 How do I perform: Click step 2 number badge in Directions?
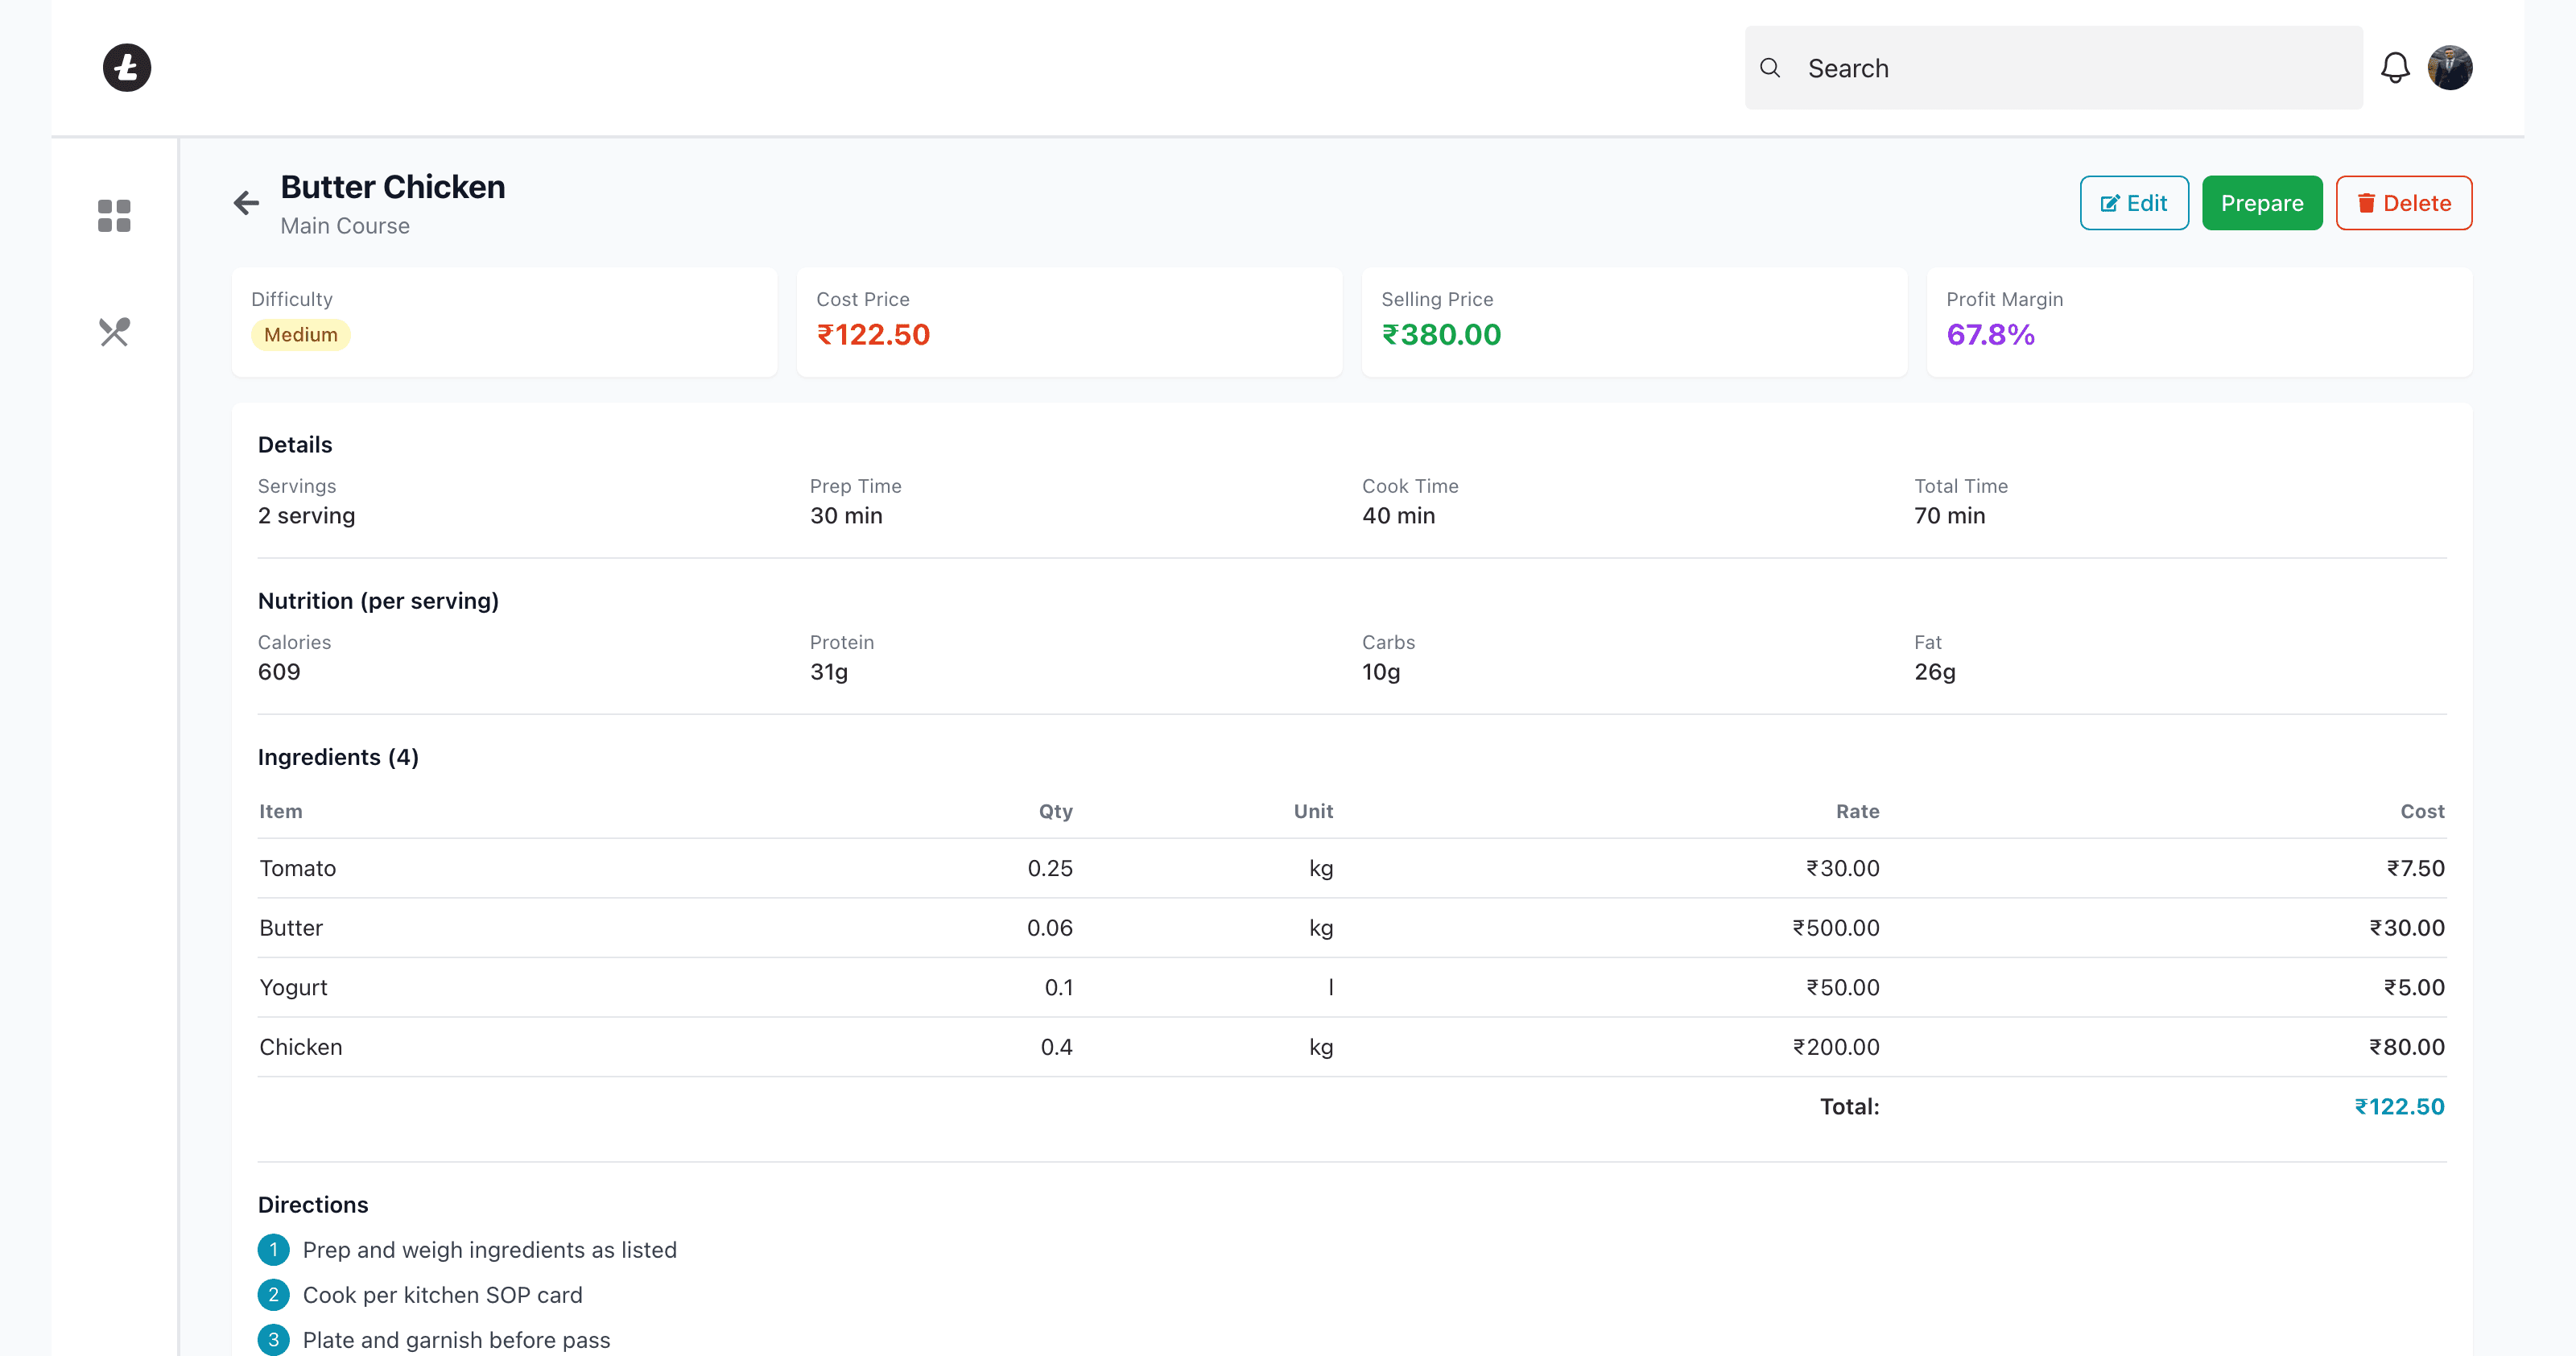(x=273, y=1295)
